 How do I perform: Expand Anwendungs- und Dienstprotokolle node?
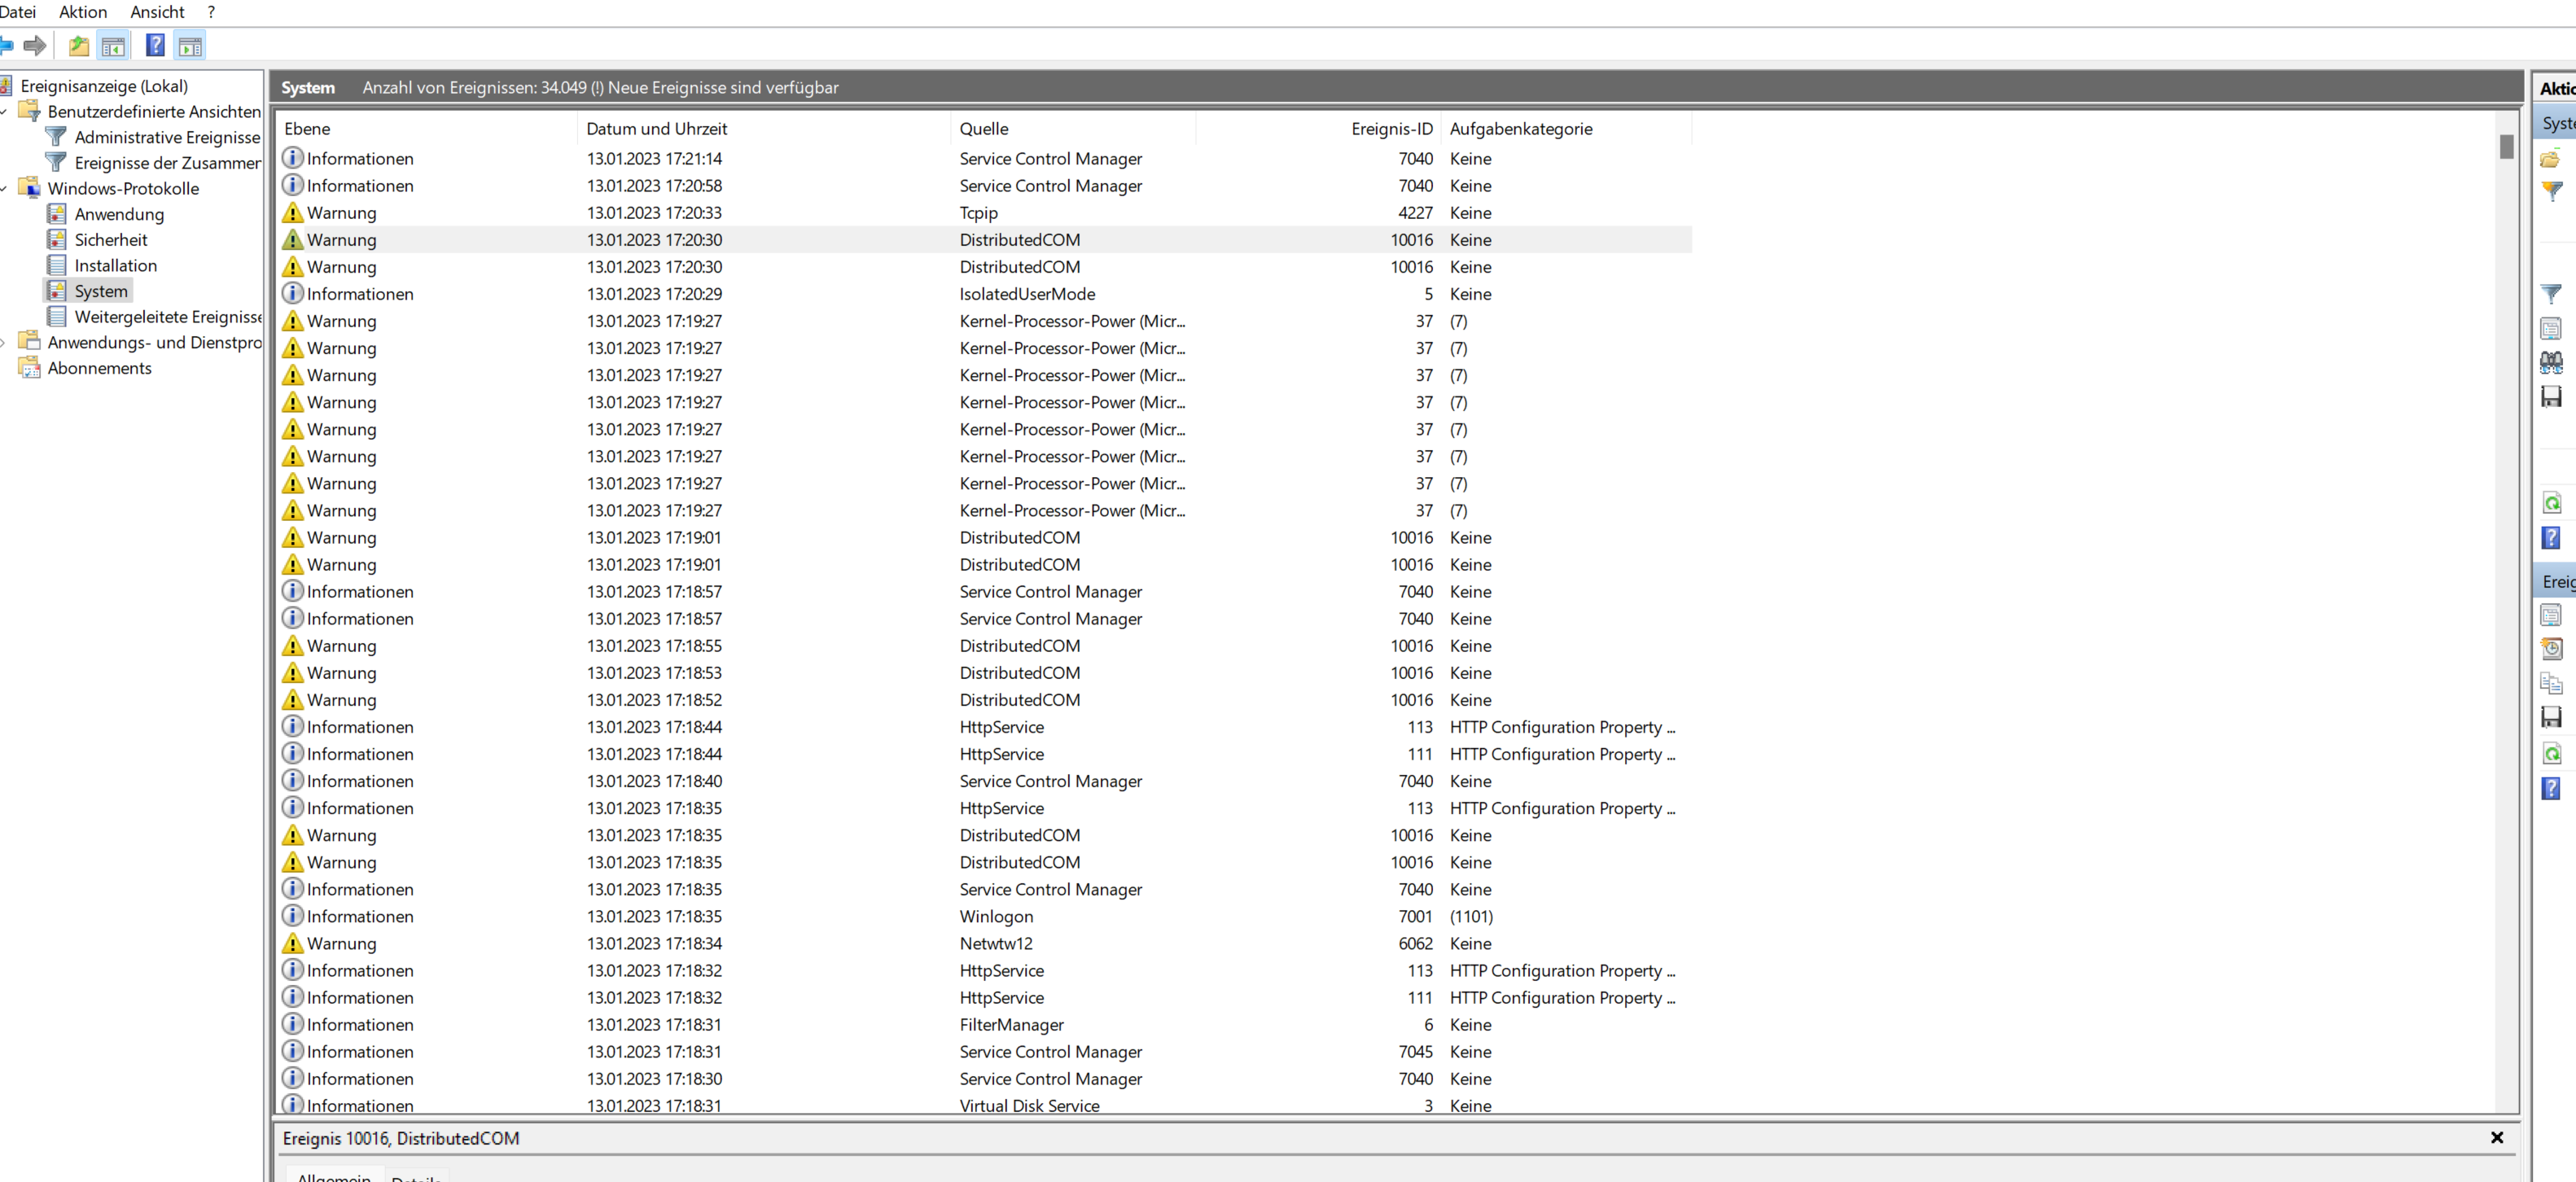5,343
